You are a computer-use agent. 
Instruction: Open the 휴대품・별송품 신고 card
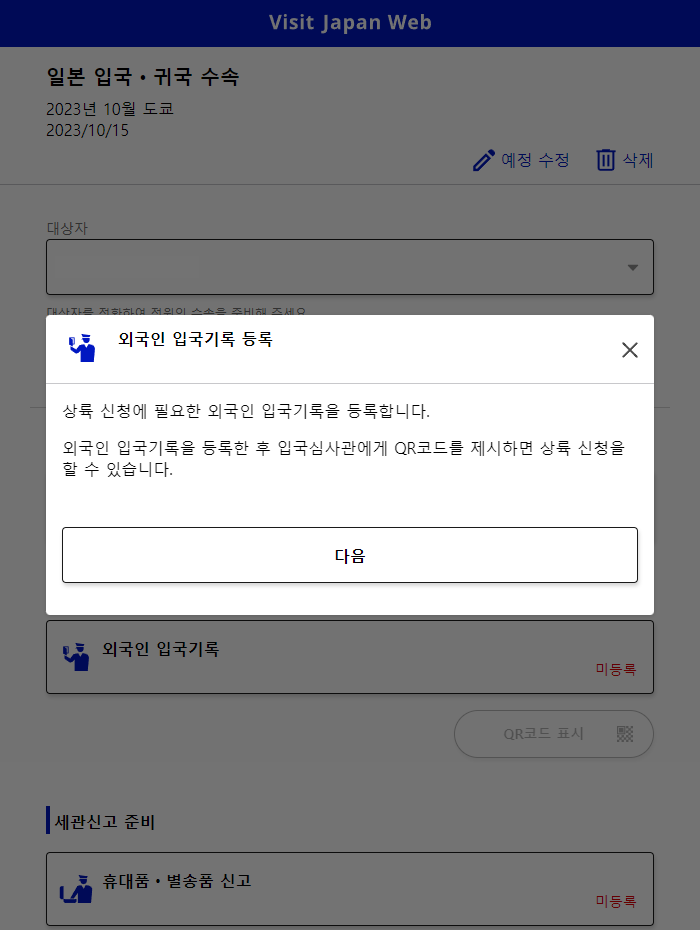(x=350, y=889)
